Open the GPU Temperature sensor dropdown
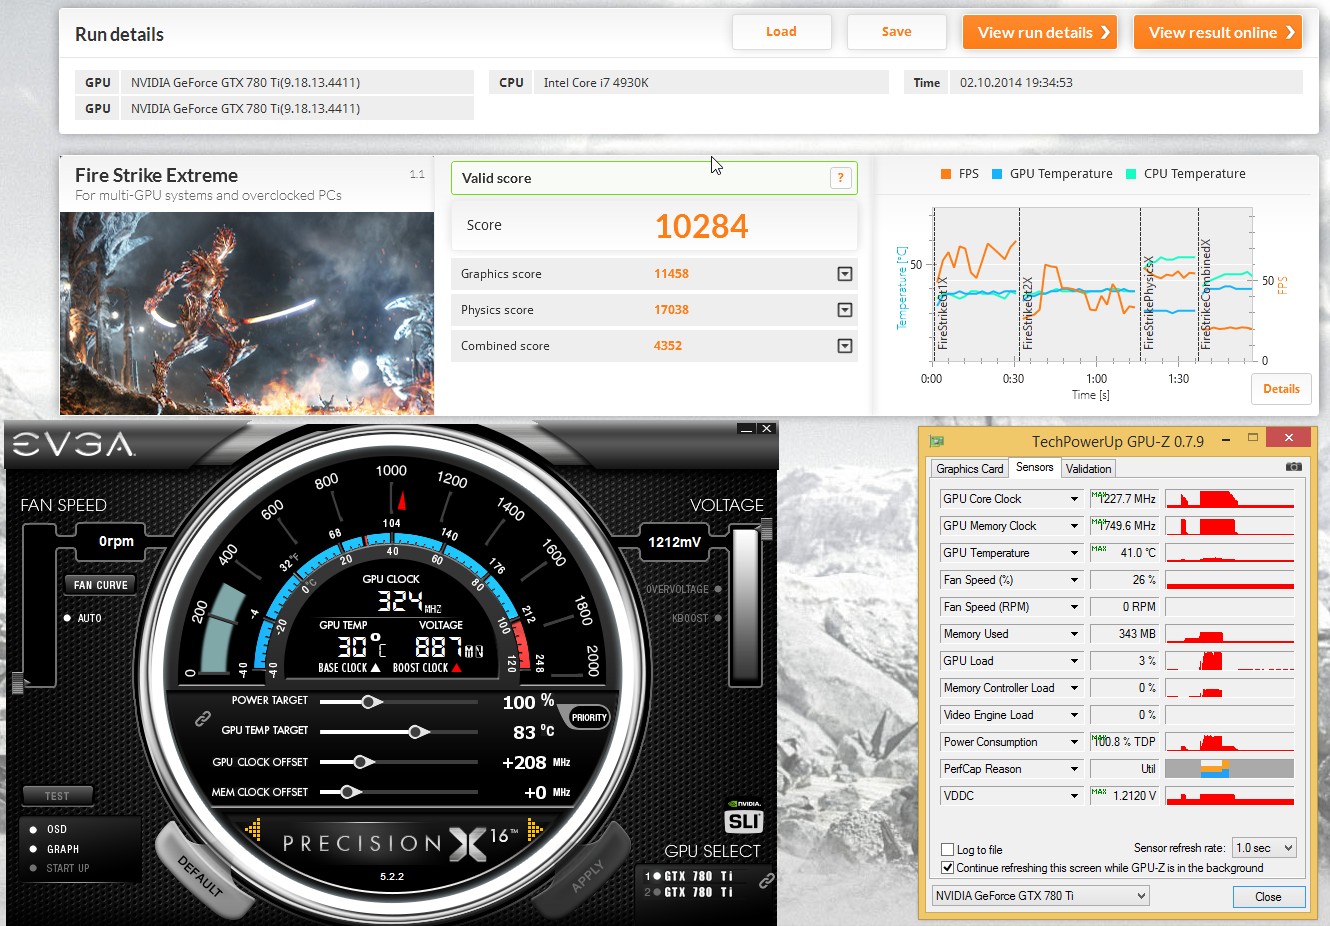1330x926 pixels. pos(1075,553)
